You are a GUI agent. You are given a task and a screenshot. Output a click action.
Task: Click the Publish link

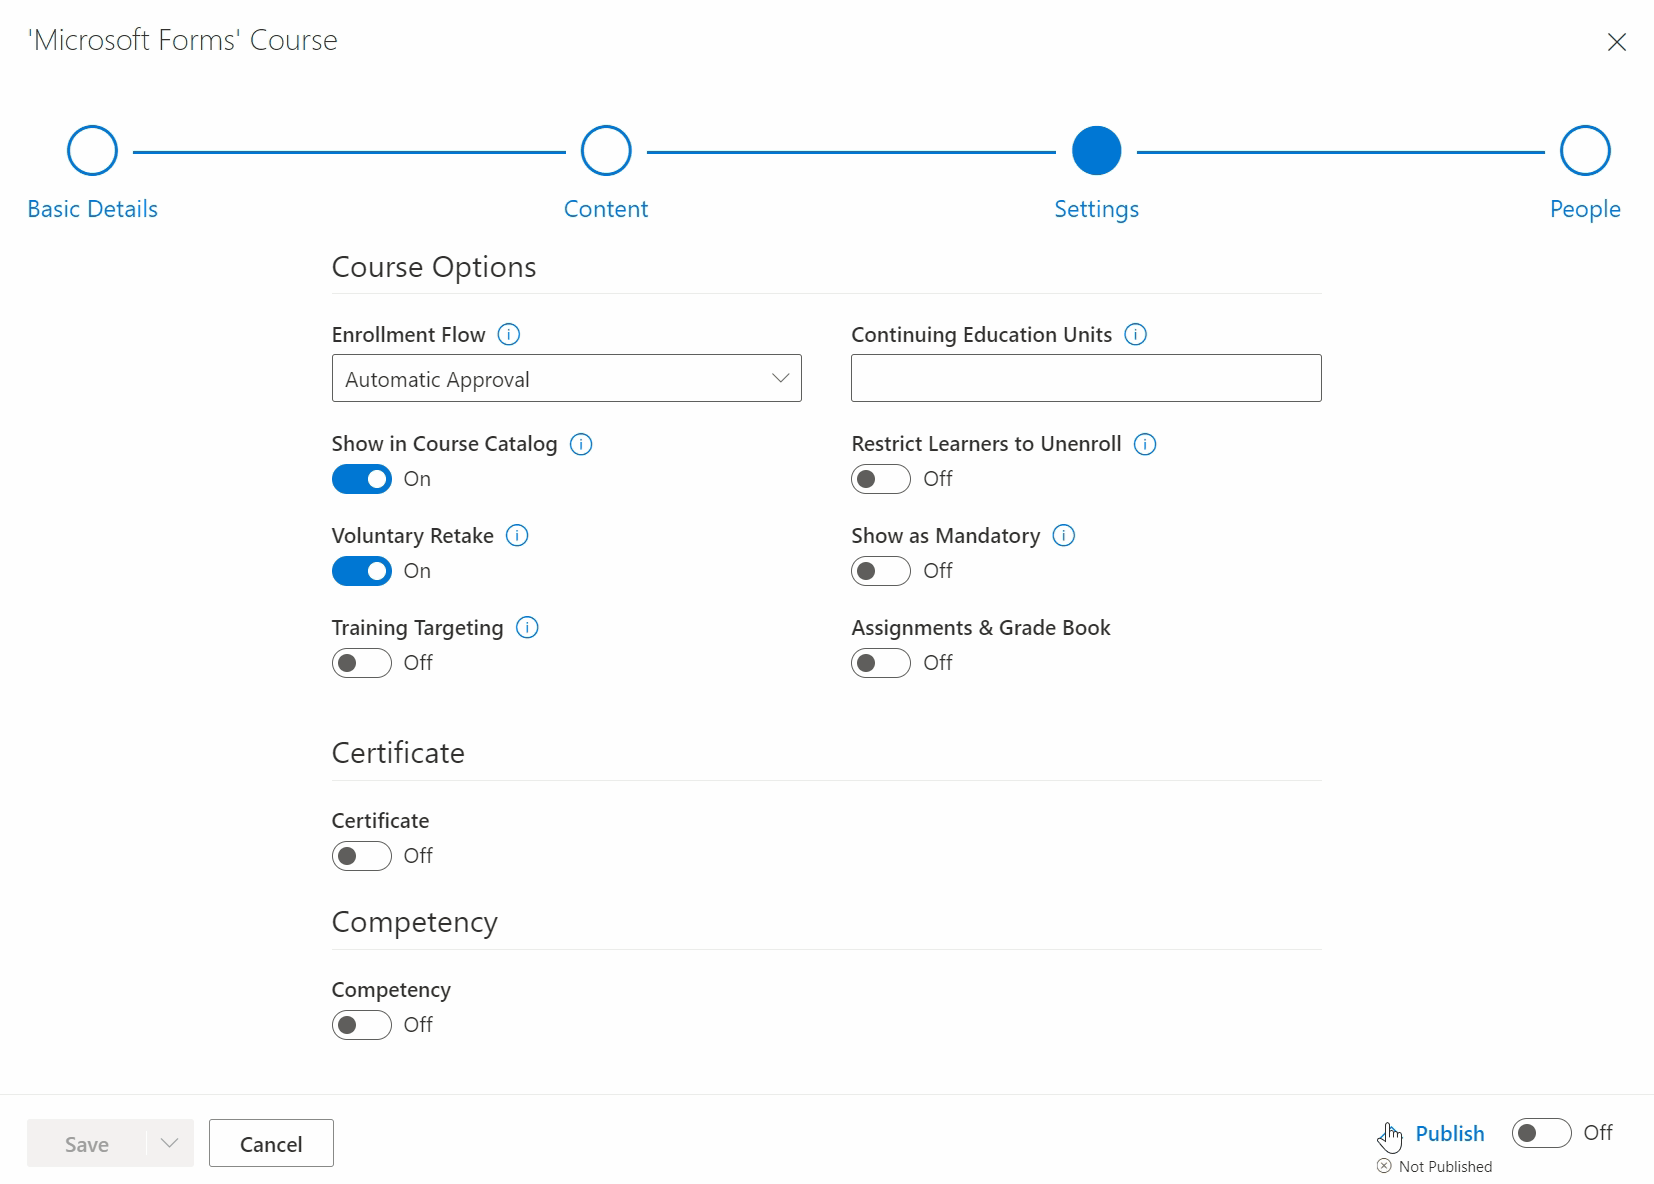point(1451,1134)
